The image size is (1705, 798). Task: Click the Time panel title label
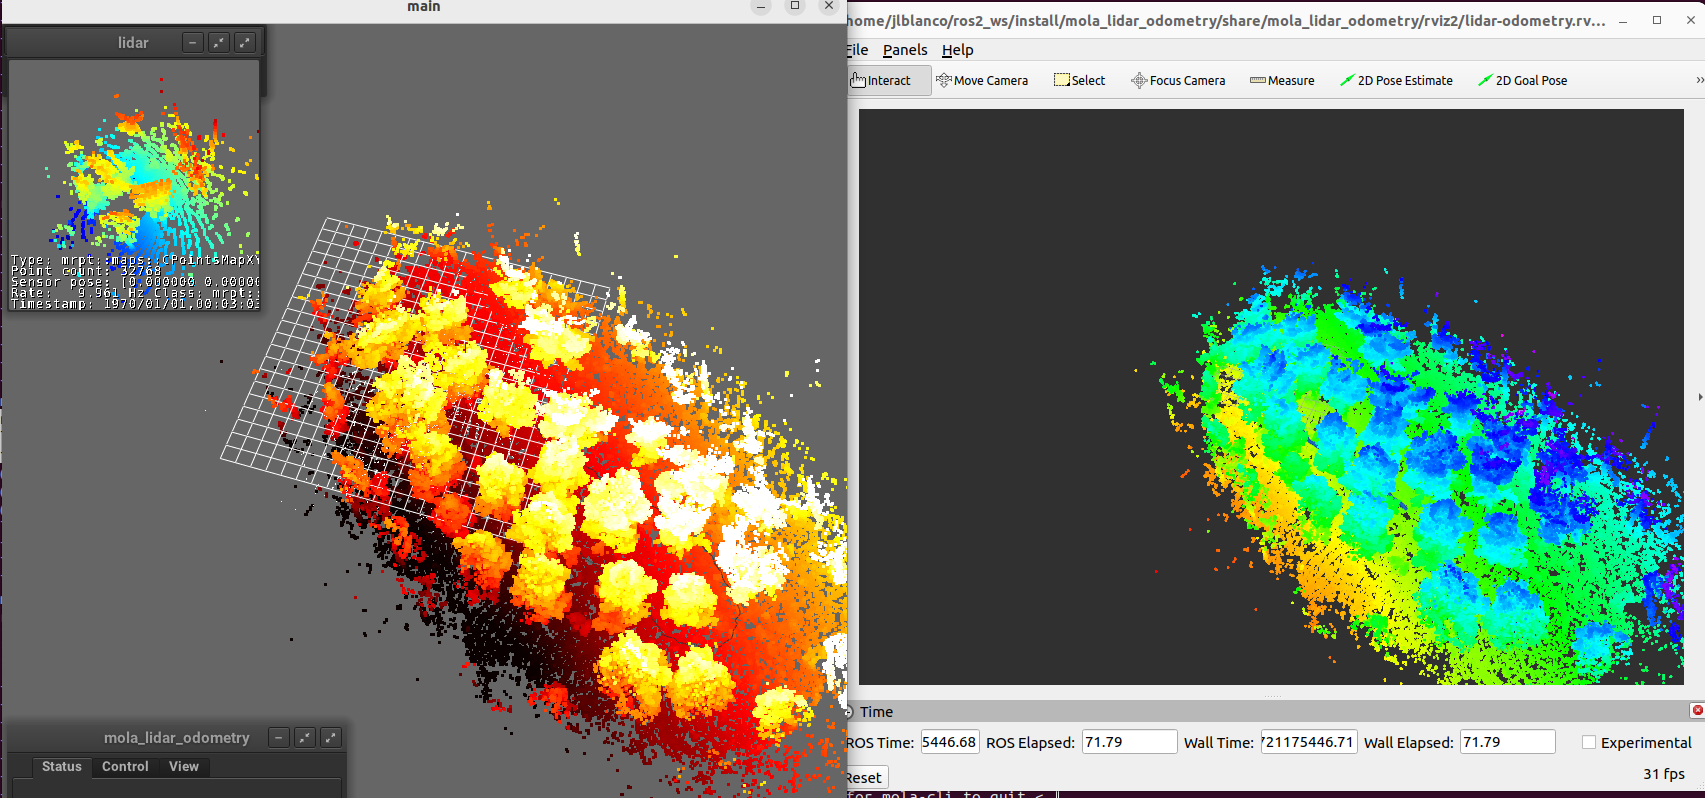pos(876,712)
